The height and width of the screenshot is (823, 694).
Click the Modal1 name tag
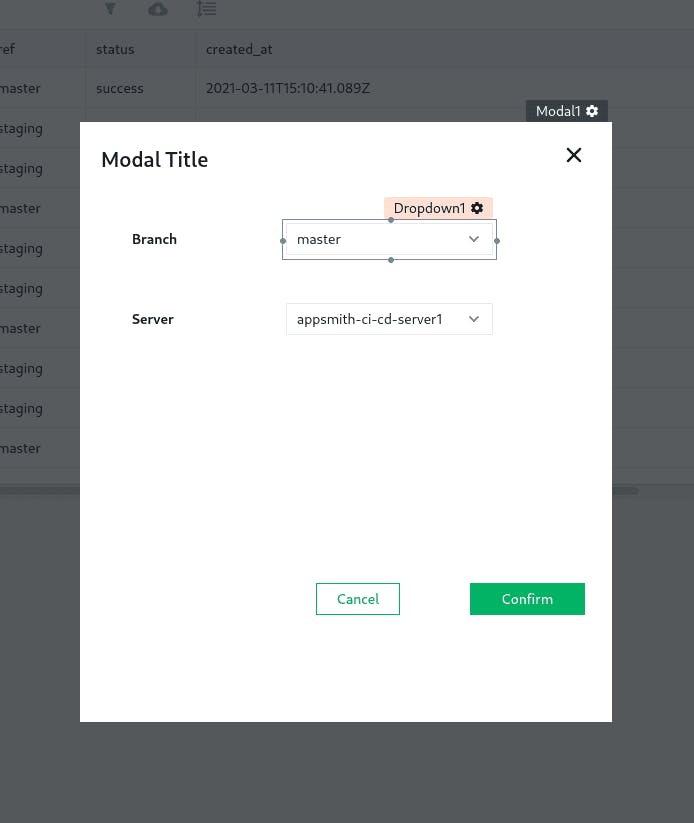click(x=557, y=111)
